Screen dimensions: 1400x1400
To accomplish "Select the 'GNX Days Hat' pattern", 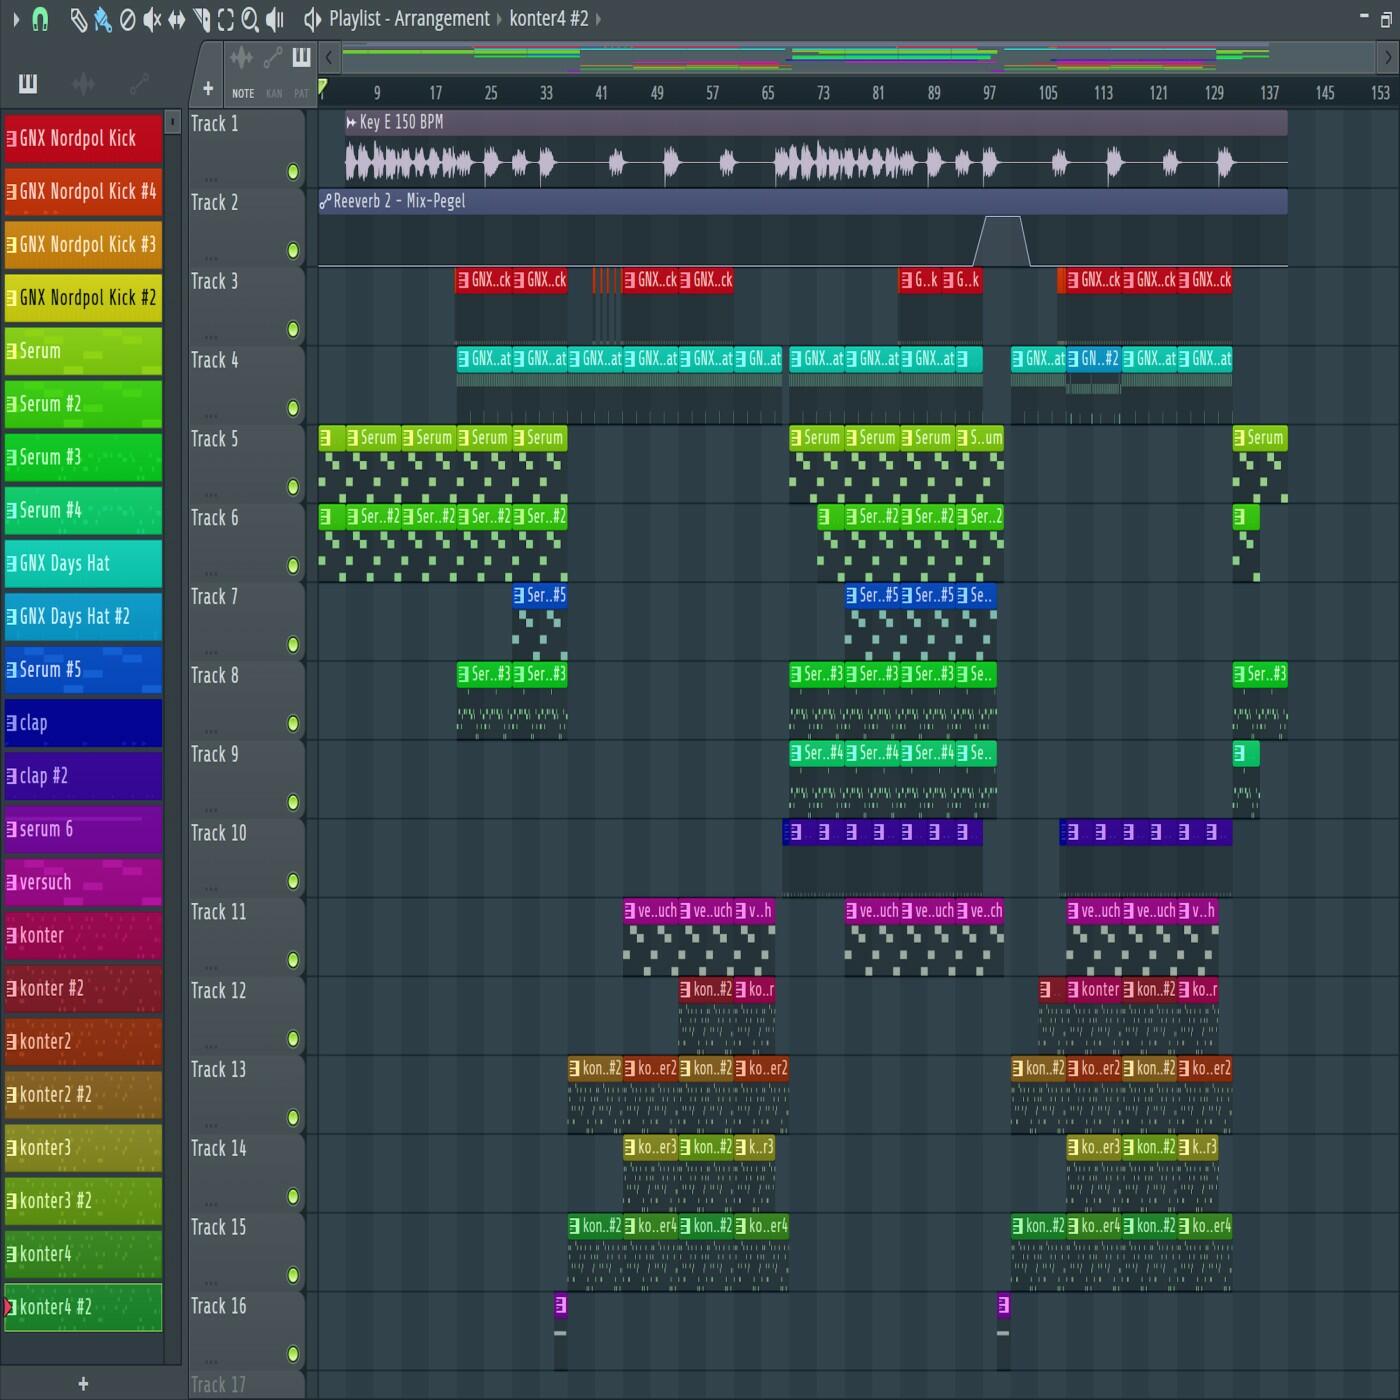I will tap(83, 564).
